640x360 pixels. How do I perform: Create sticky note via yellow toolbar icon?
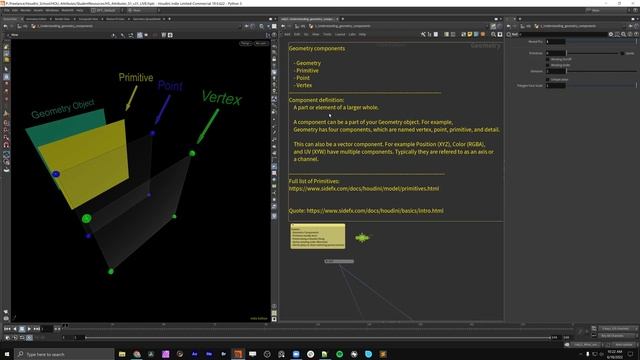point(469,35)
